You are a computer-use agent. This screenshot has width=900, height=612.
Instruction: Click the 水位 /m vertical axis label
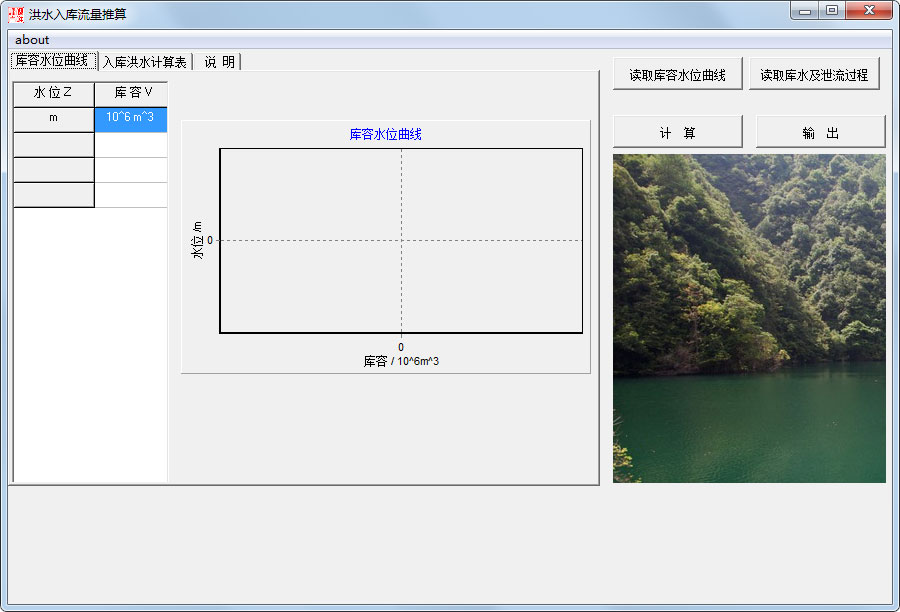pyautogui.click(x=197, y=240)
